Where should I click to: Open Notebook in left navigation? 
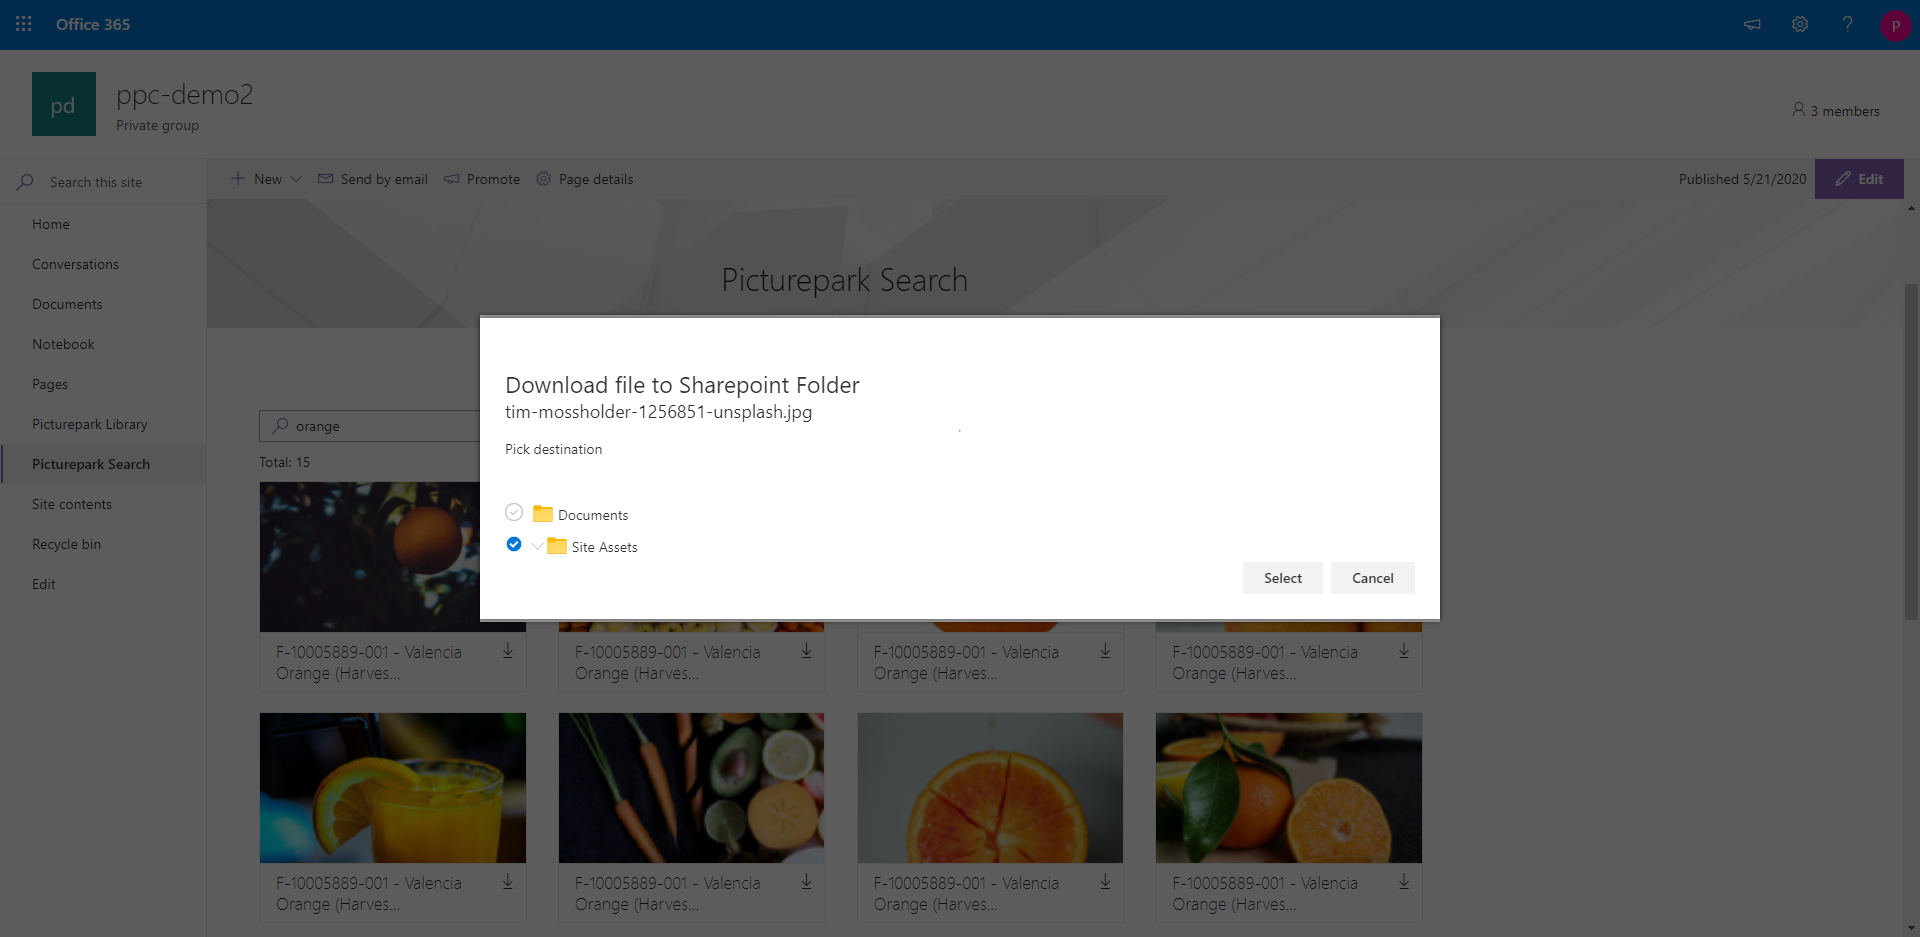(x=63, y=344)
